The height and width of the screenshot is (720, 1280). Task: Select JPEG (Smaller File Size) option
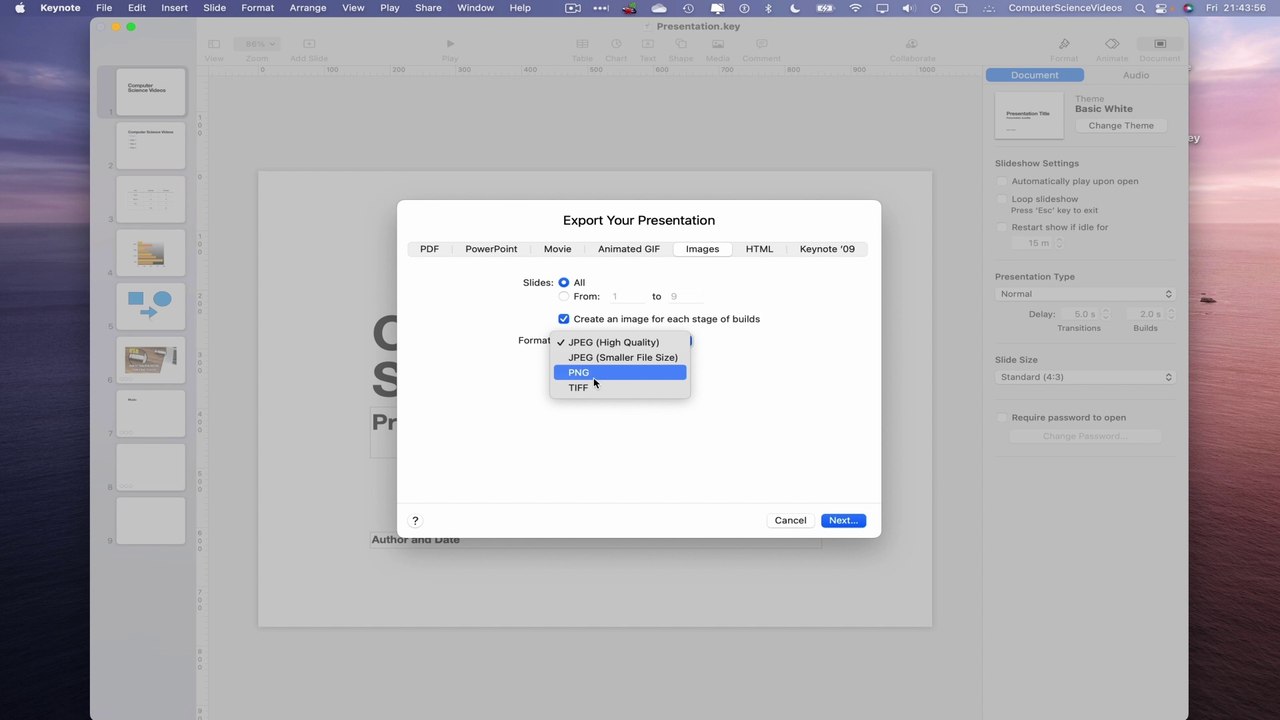(620, 357)
